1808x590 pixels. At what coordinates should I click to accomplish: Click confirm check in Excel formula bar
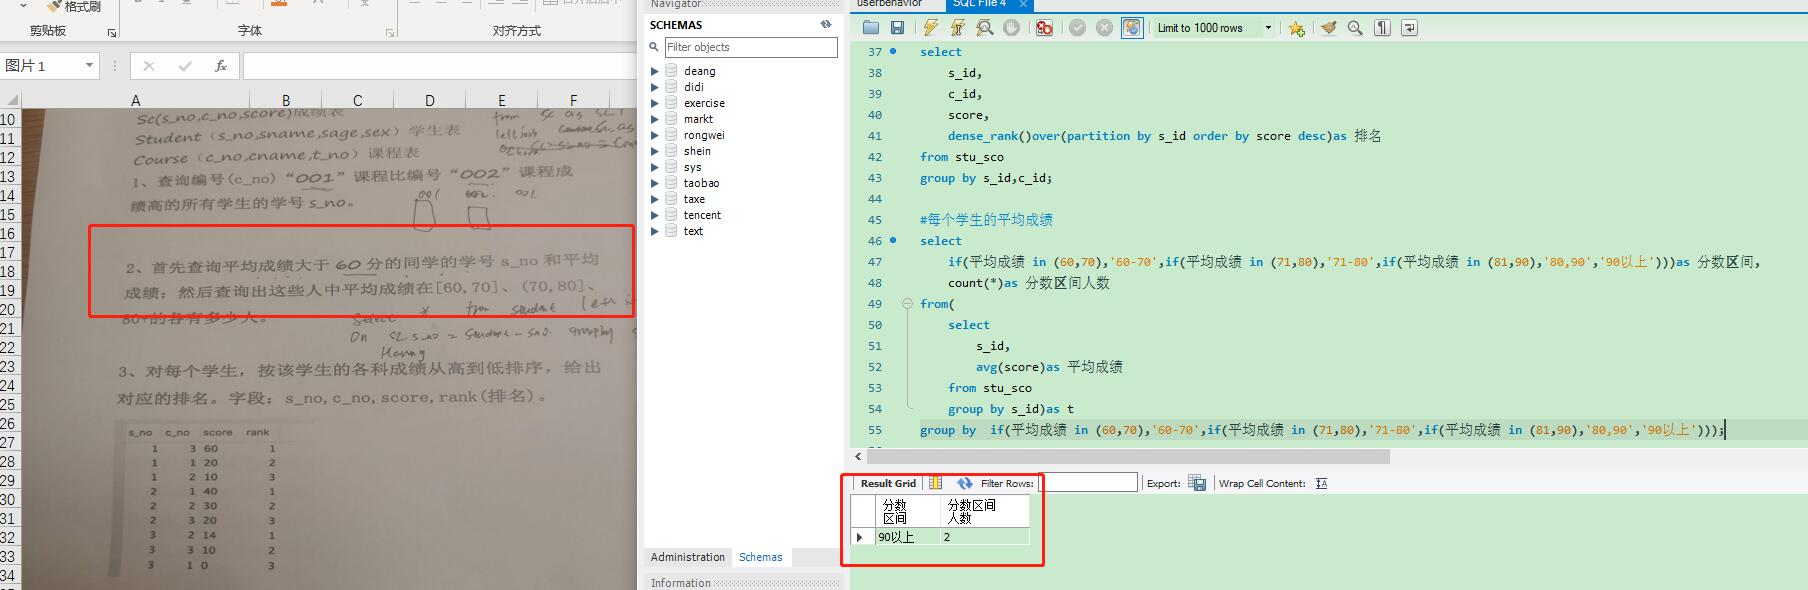click(x=185, y=66)
